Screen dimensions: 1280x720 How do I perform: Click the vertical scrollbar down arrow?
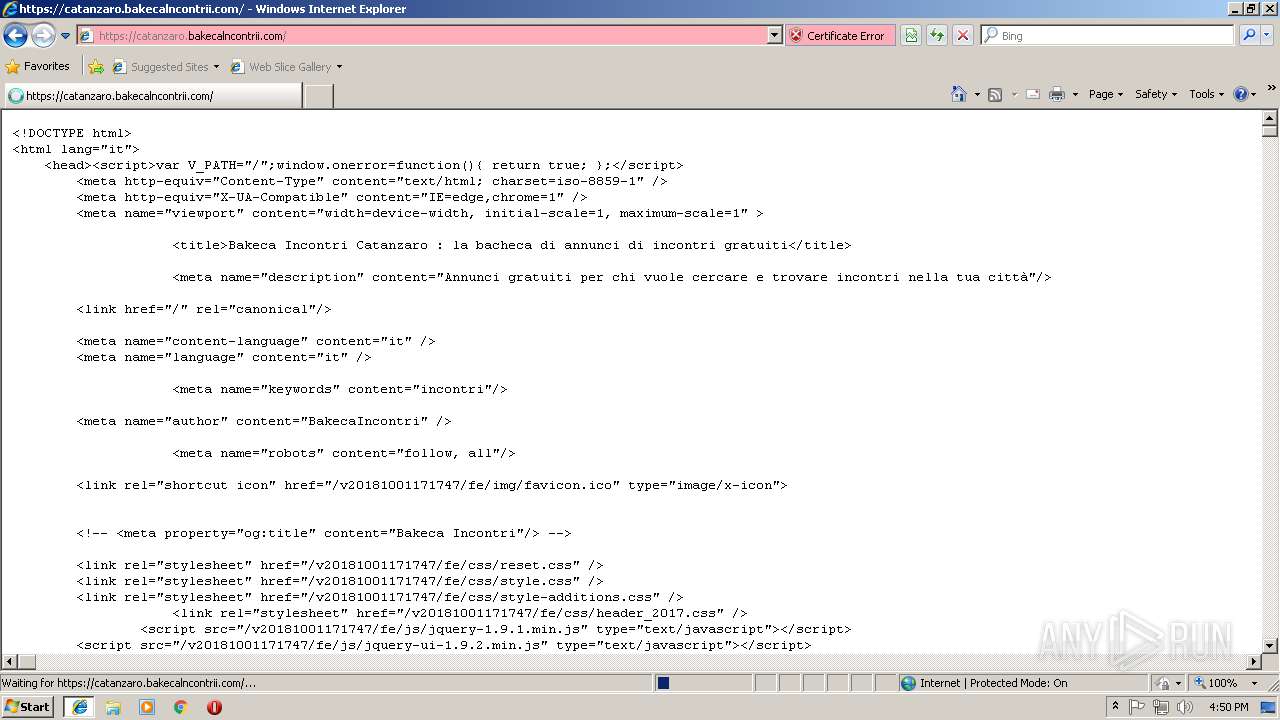pyautogui.click(x=1270, y=646)
